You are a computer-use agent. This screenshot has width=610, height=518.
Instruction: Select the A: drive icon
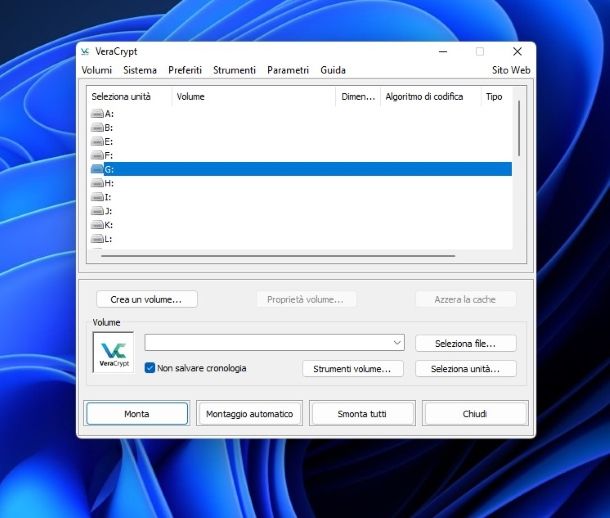[x=97, y=114]
